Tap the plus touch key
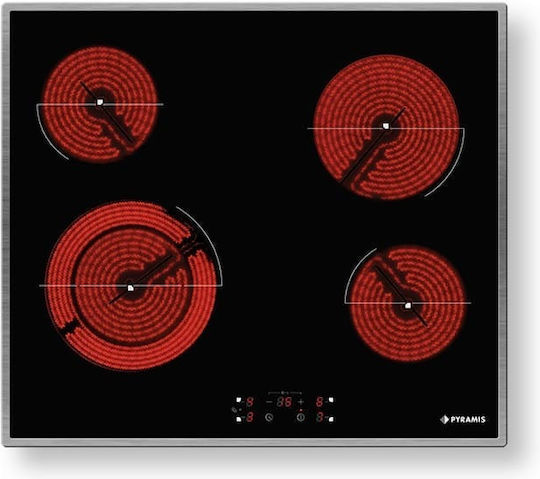The width and height of the screenshot is (540, 479). (301, 402)
